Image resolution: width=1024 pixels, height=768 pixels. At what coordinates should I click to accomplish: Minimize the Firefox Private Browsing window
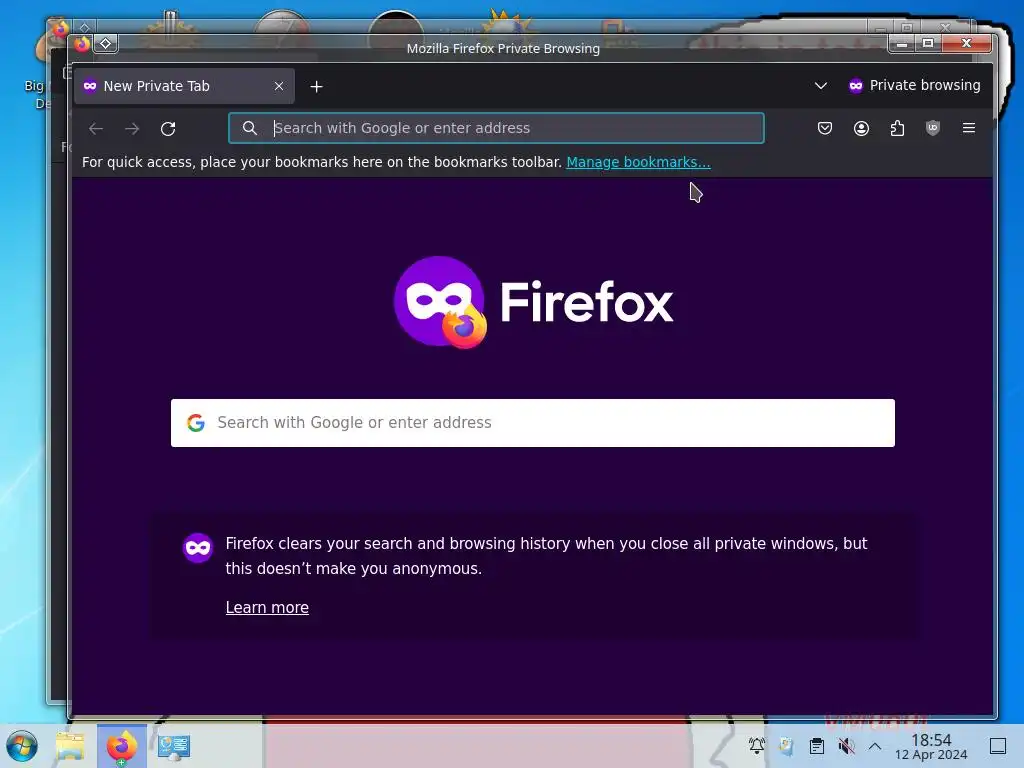[902, 44]
